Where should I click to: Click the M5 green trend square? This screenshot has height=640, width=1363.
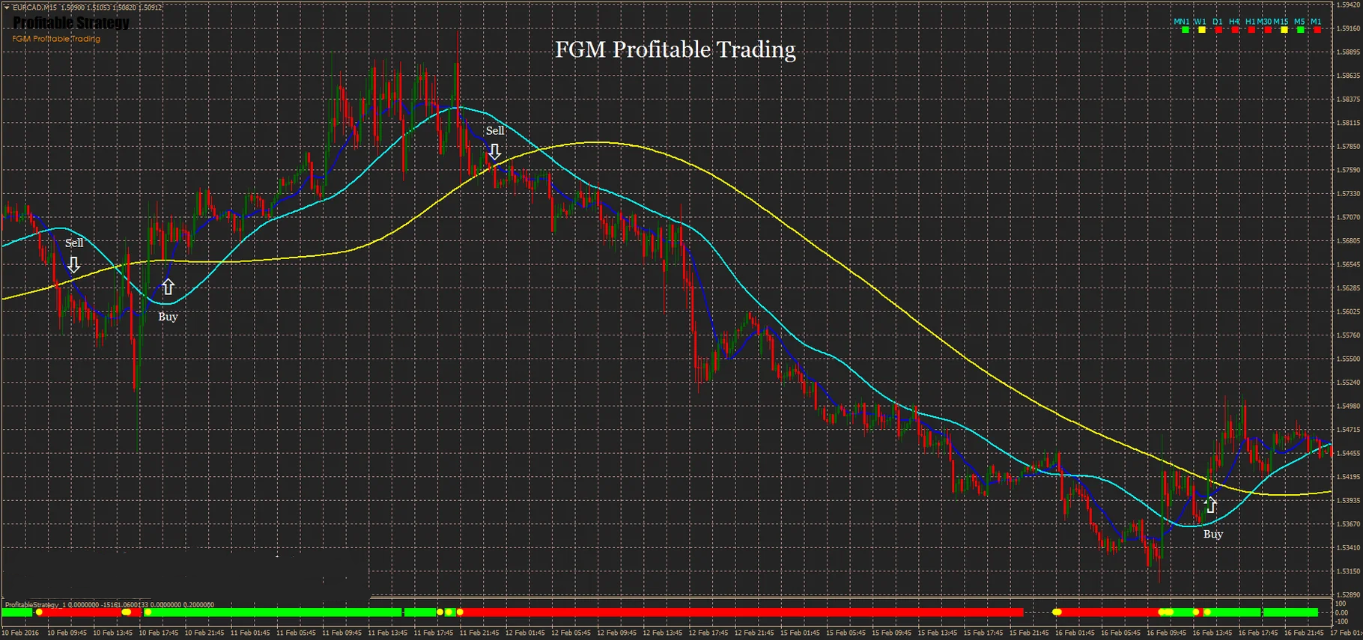click(1300, 30)
